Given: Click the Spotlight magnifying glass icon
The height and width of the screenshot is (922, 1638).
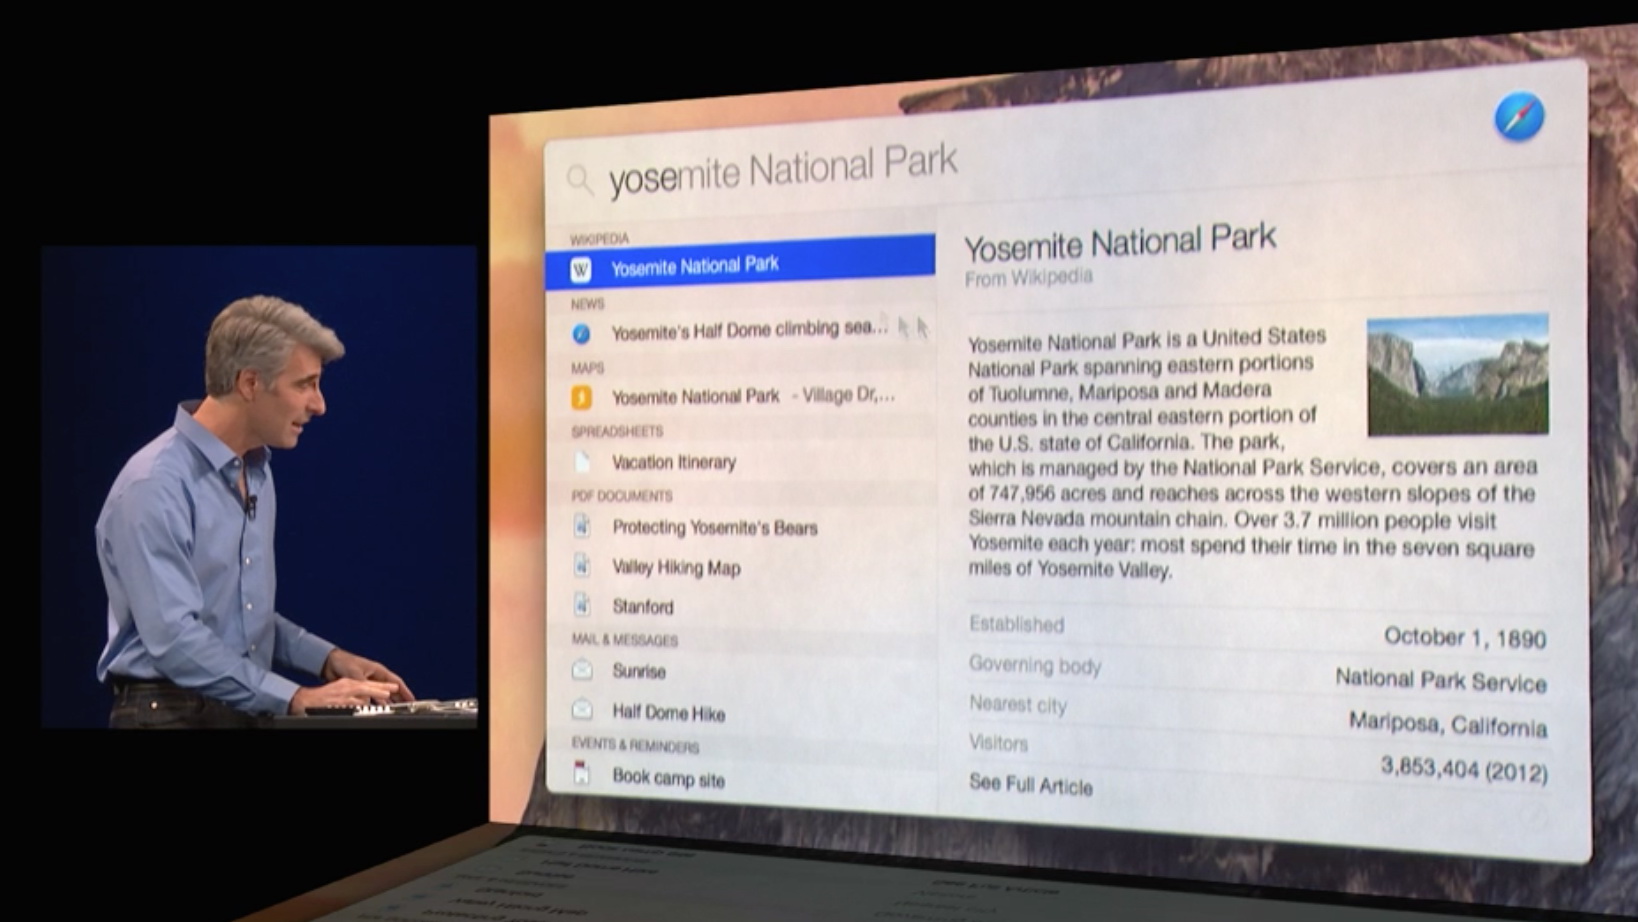Looking at the screenshot, I should [x=580, y=180].
